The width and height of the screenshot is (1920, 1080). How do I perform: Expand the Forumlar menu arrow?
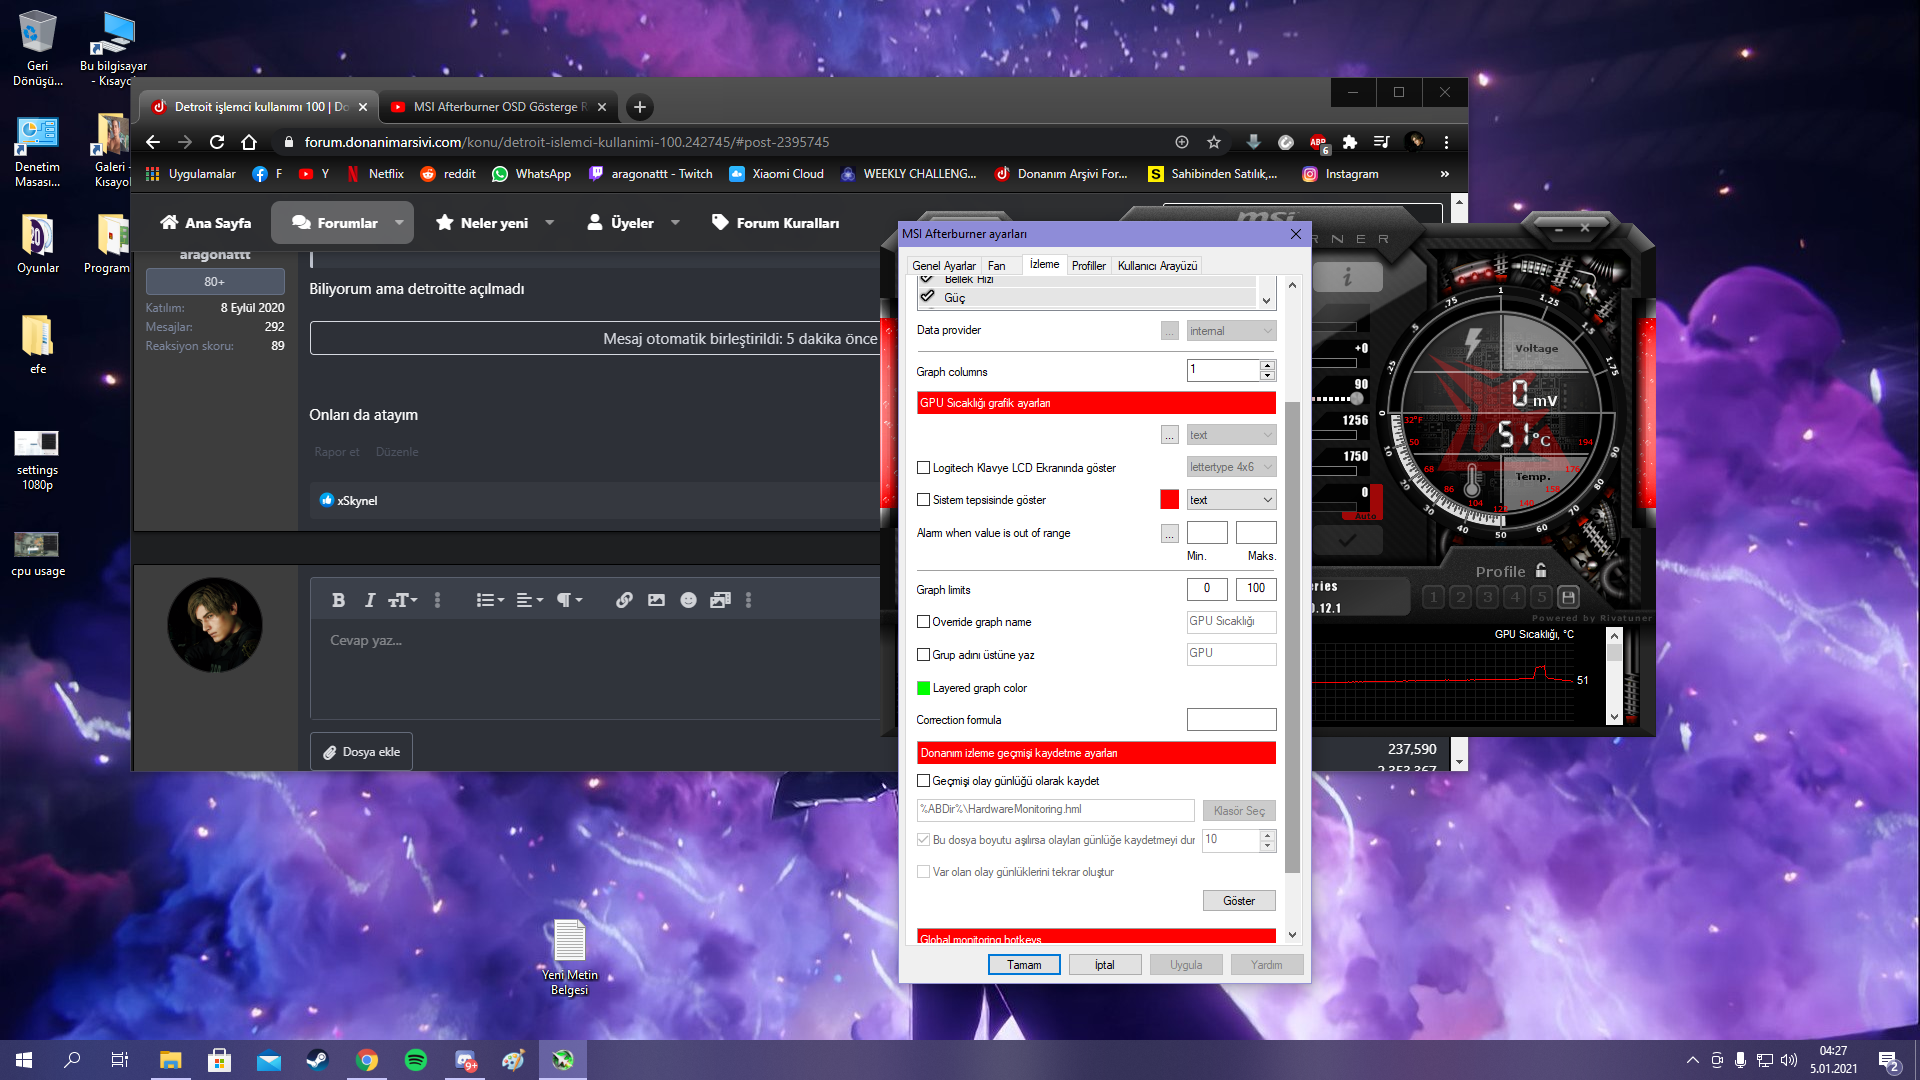(399, 223)
